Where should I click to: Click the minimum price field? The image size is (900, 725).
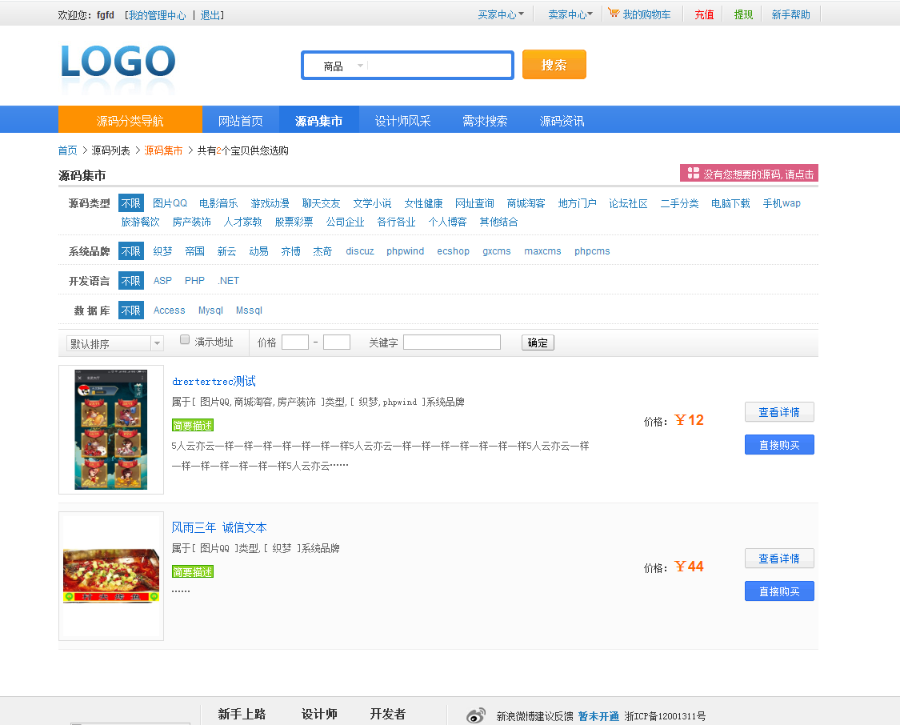pos(295,342)
